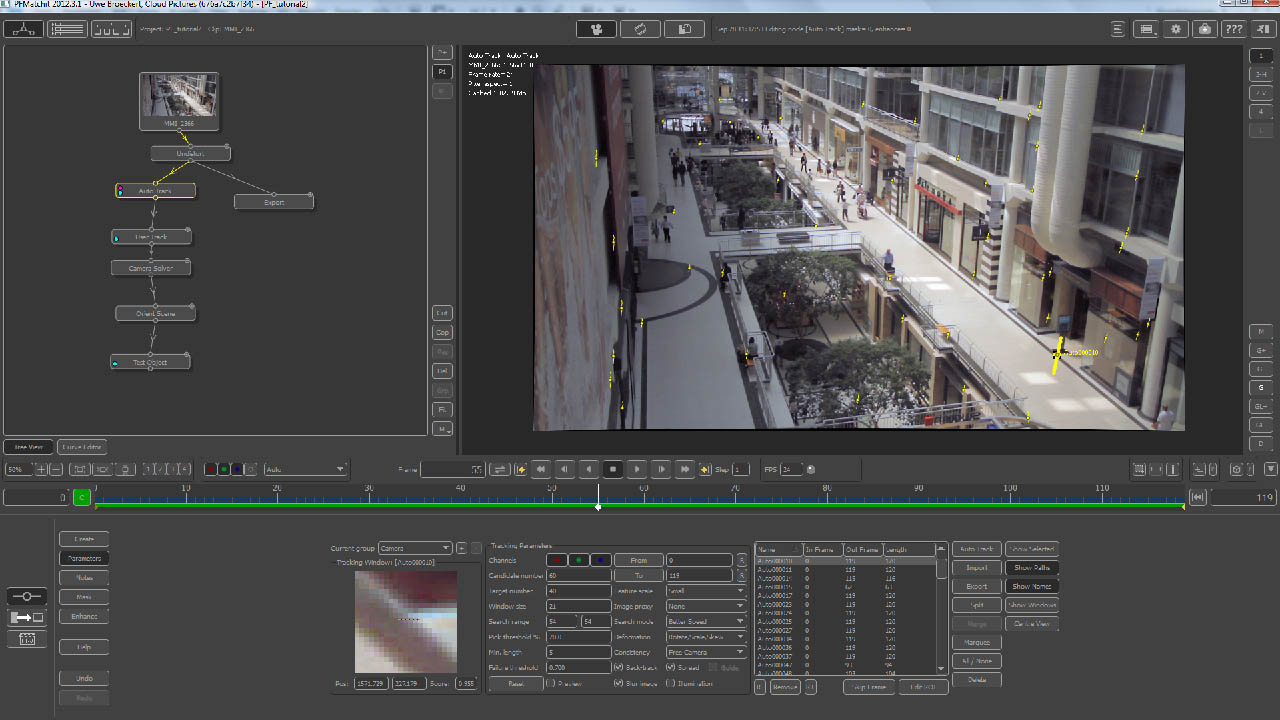Select the Auto Track node
Viewport: 1280px width, 720px height.
[x=155, y=190]
